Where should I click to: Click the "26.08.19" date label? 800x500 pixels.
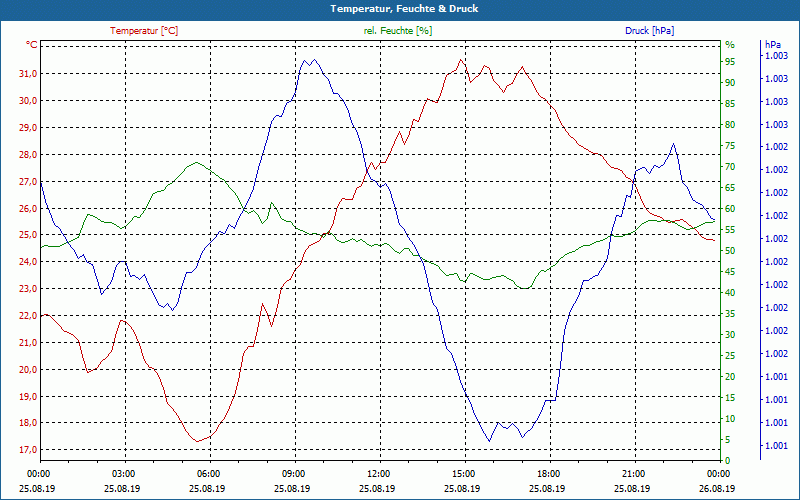(717, 488)
